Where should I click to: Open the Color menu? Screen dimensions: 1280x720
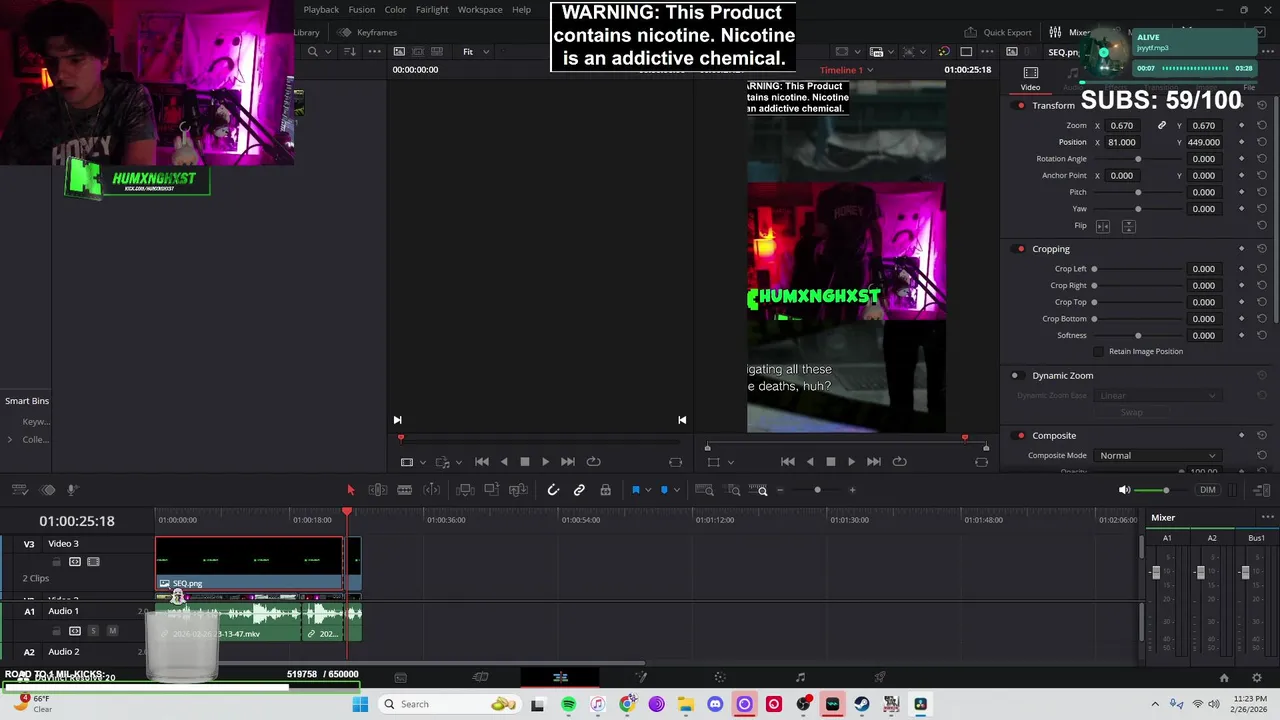click(x=396, y=10)
